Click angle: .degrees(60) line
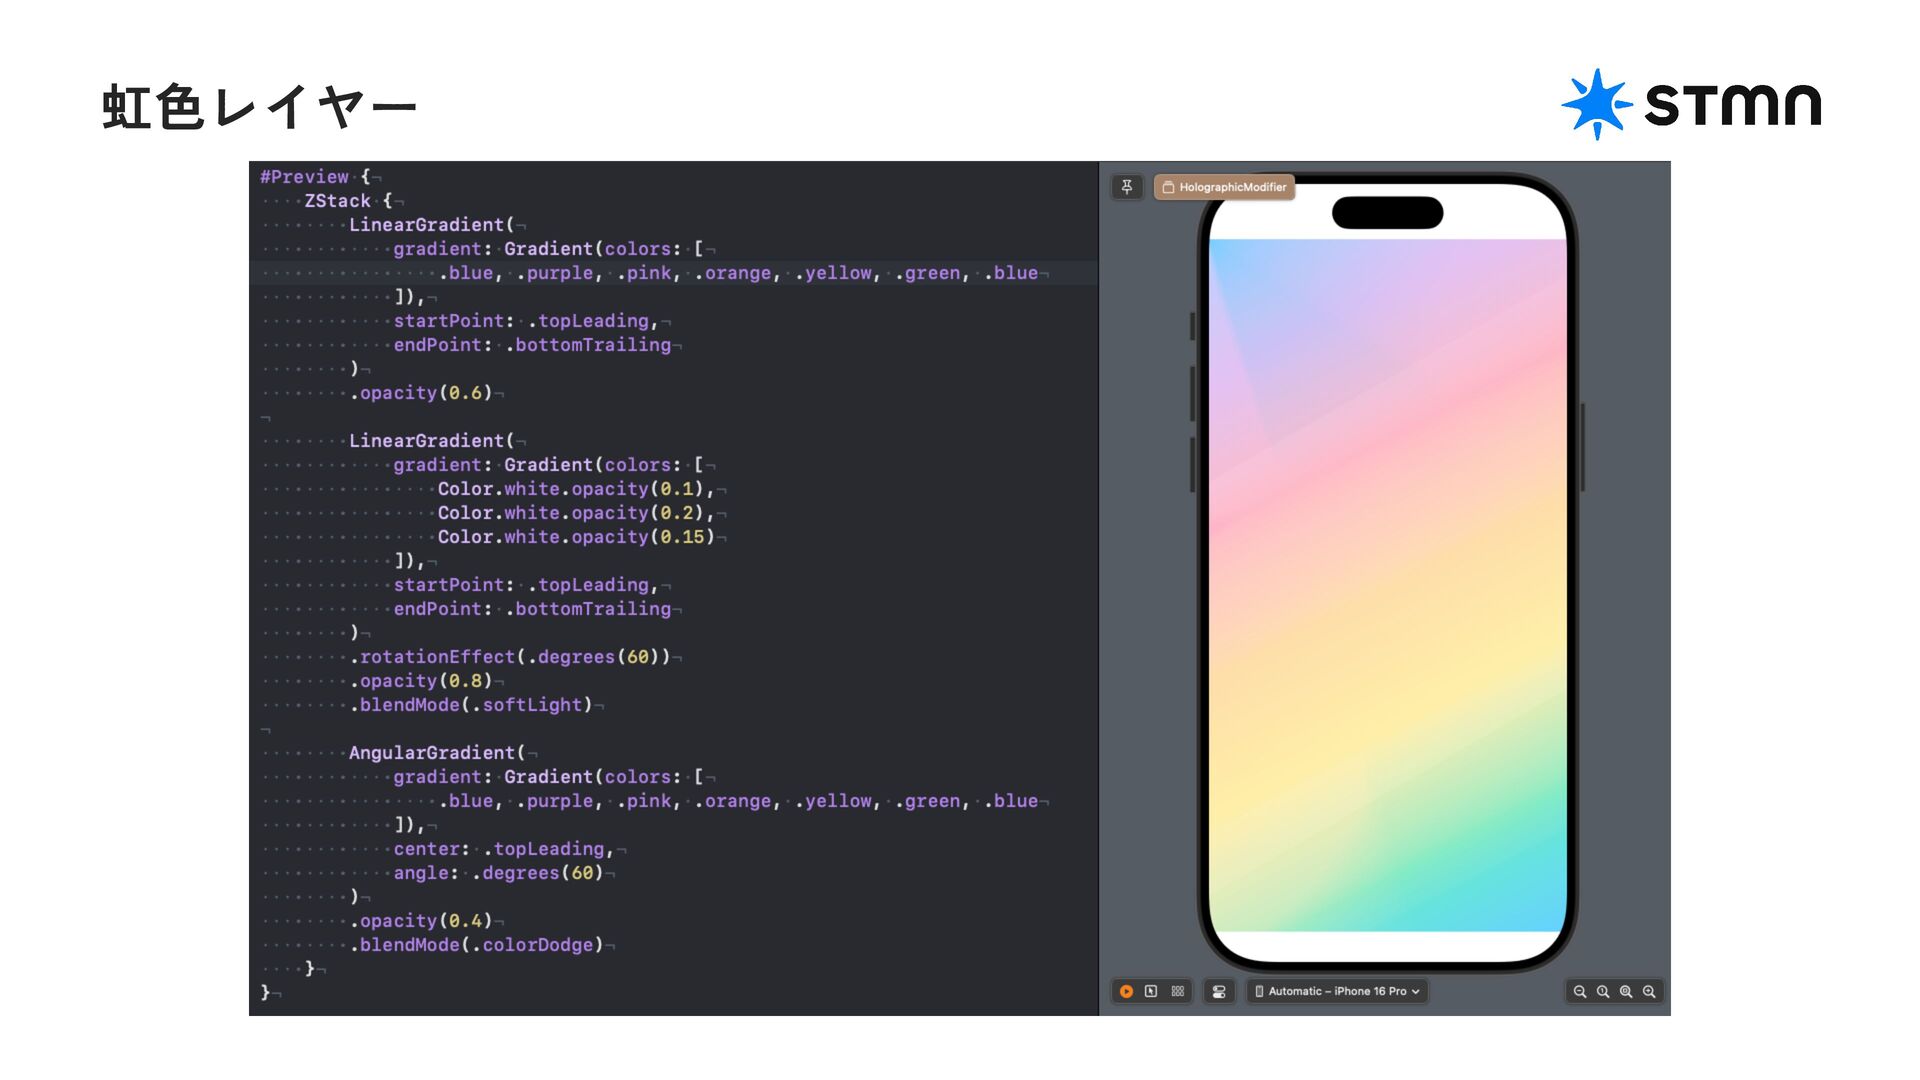Viewport: 1920px width, 1080px height. [499, 873]
